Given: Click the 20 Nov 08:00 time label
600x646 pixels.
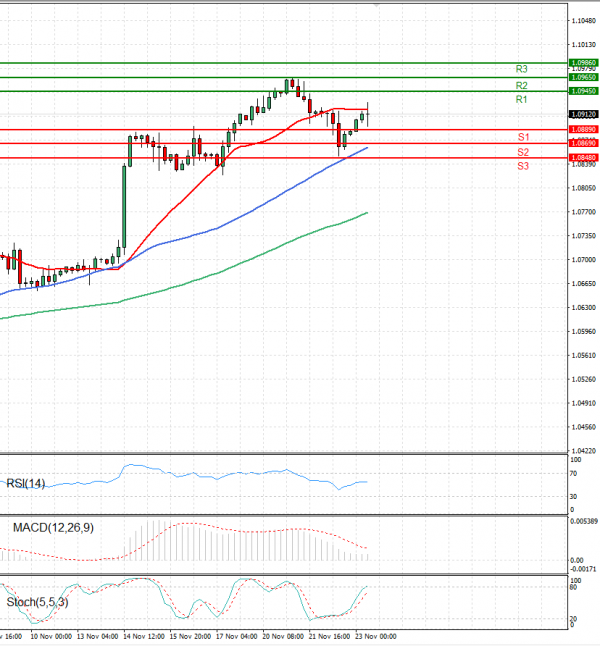Looking at the screenshot, I should [x=283, y=637].
